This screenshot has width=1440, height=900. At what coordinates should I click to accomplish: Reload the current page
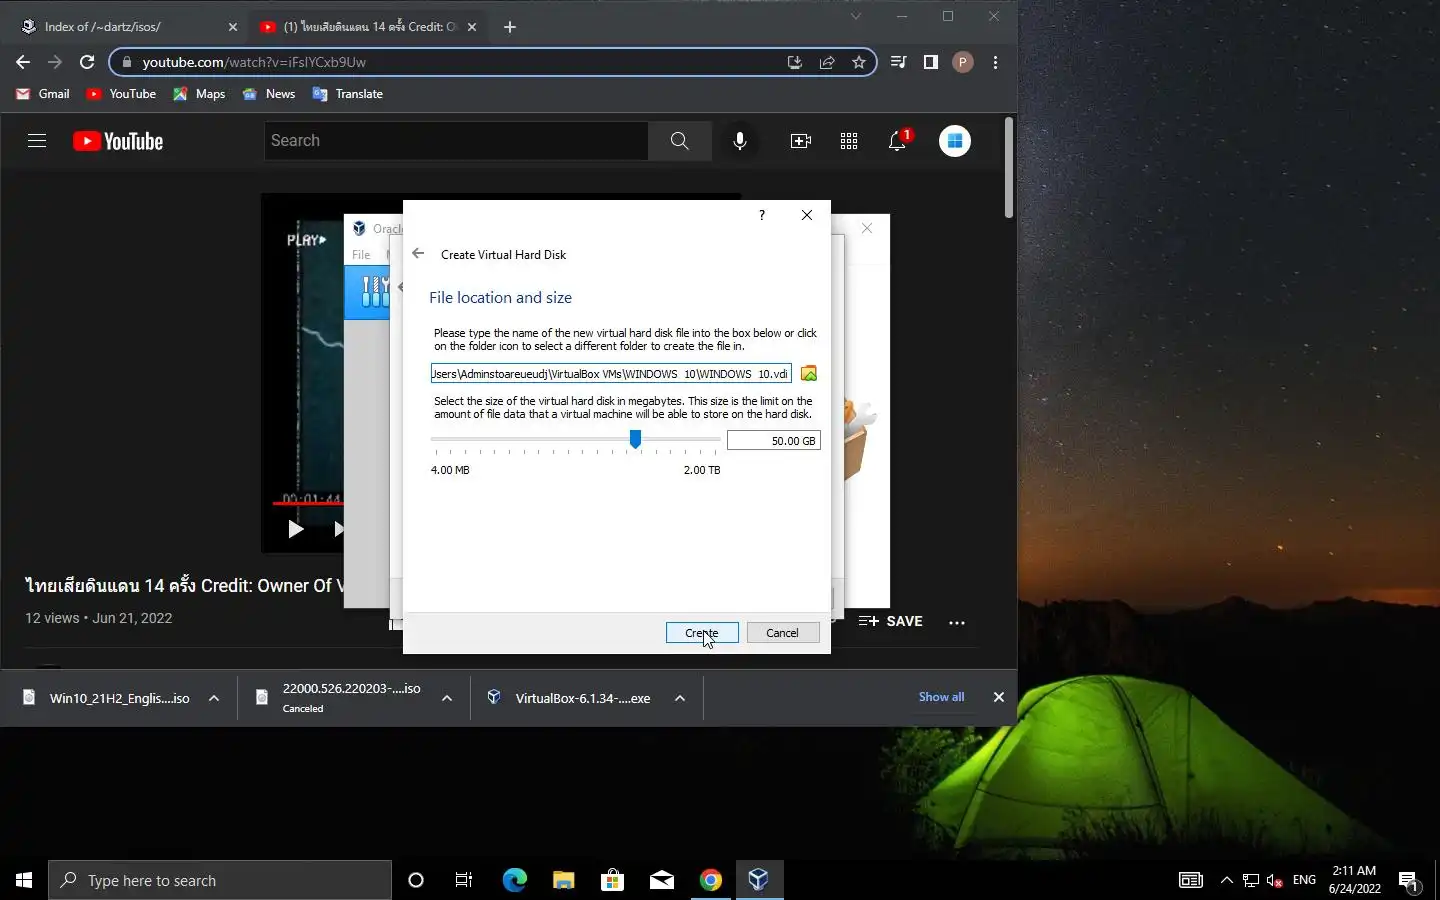tap(87, 62)
